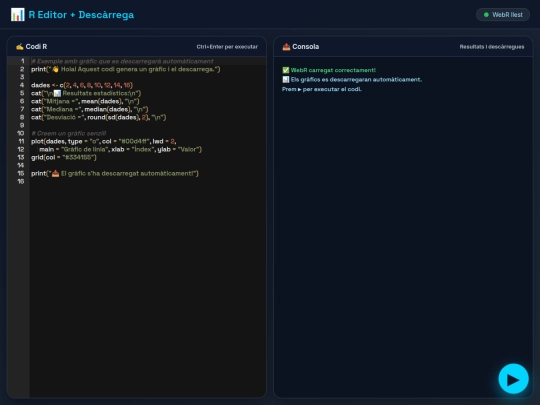Click line number 14 in the gutter
The width and height of the screenshot is (540, 405).
point(21,165)
